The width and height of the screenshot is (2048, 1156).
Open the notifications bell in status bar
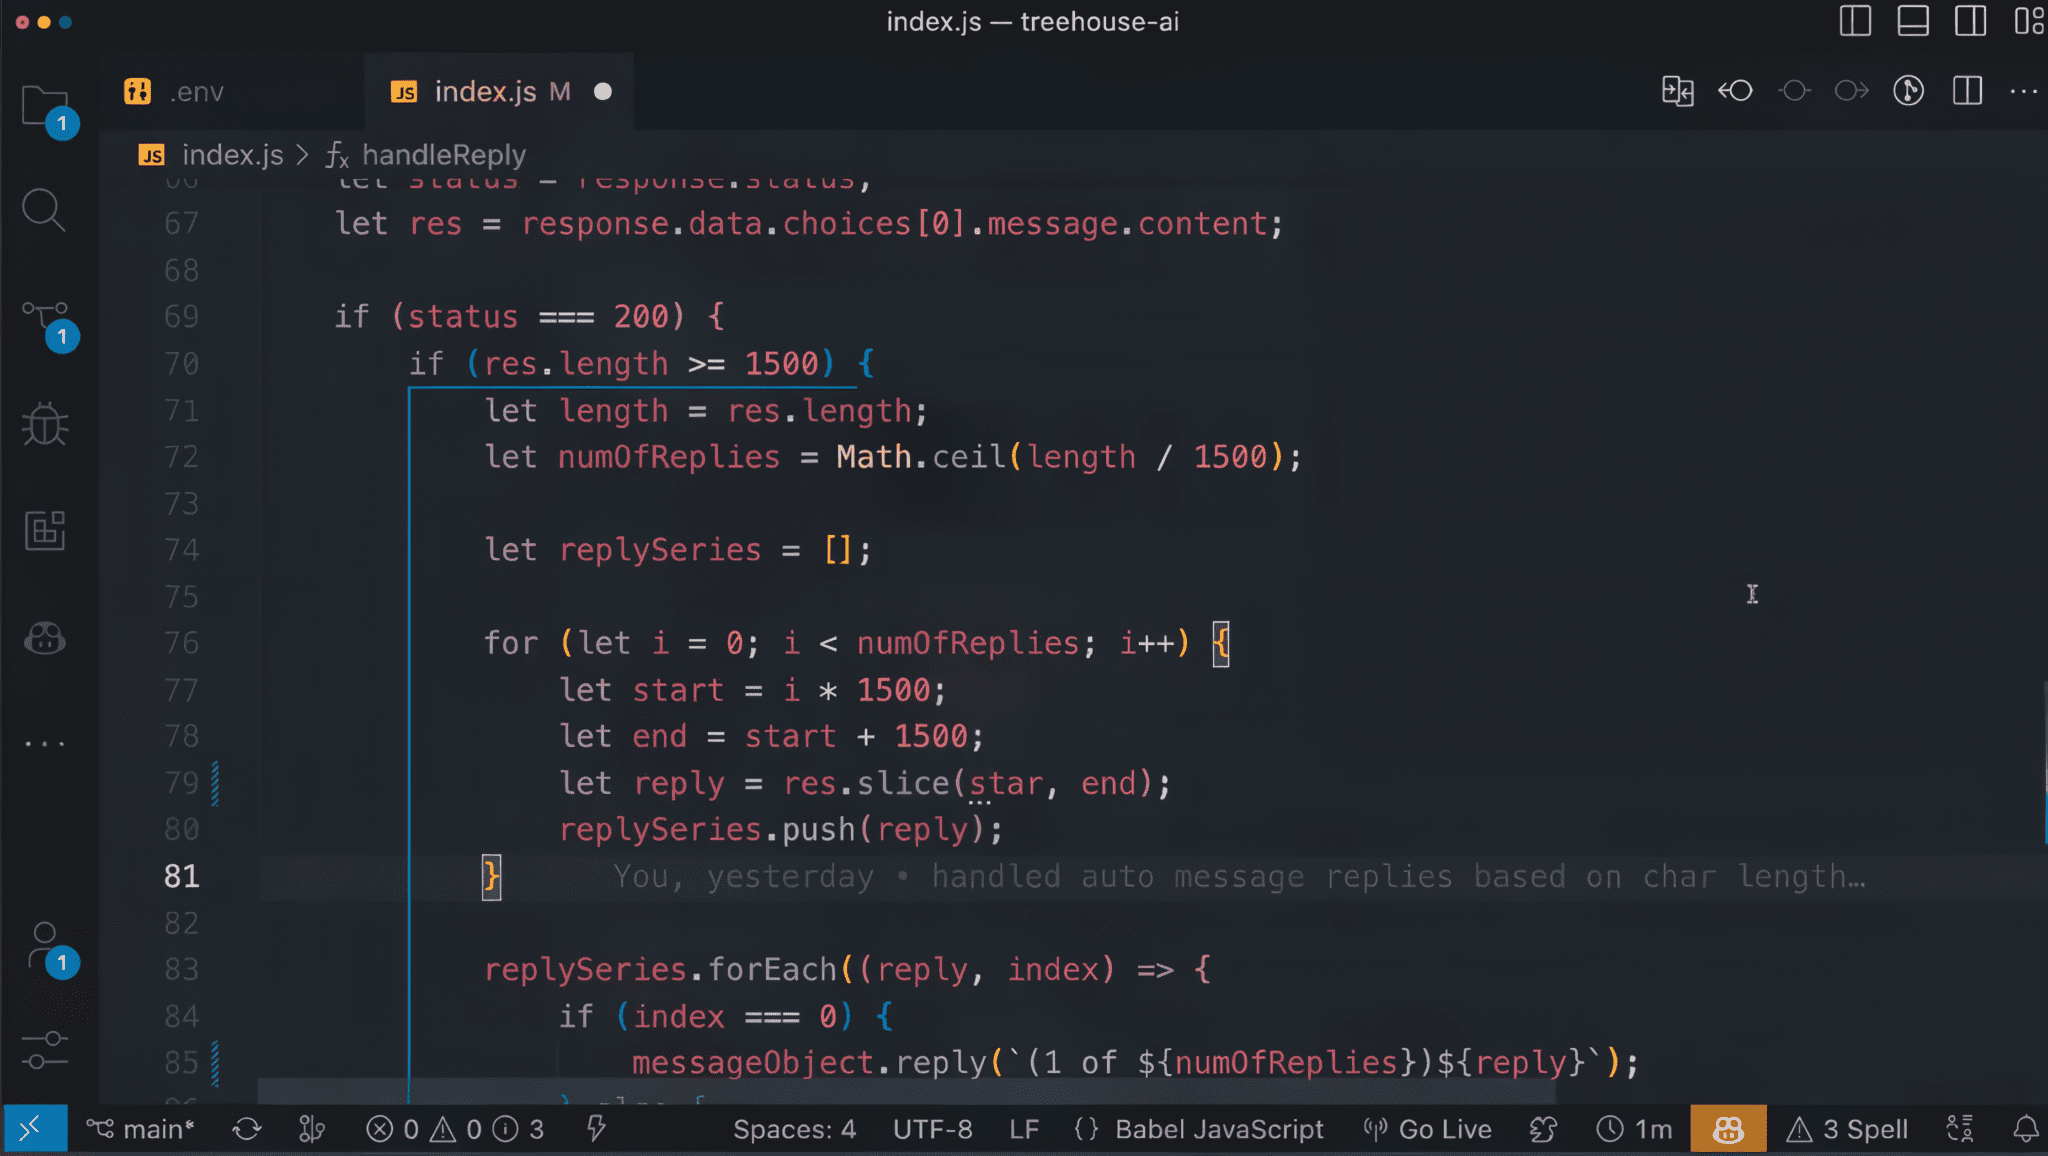pyautogui.click(x=2026, y=1128)
